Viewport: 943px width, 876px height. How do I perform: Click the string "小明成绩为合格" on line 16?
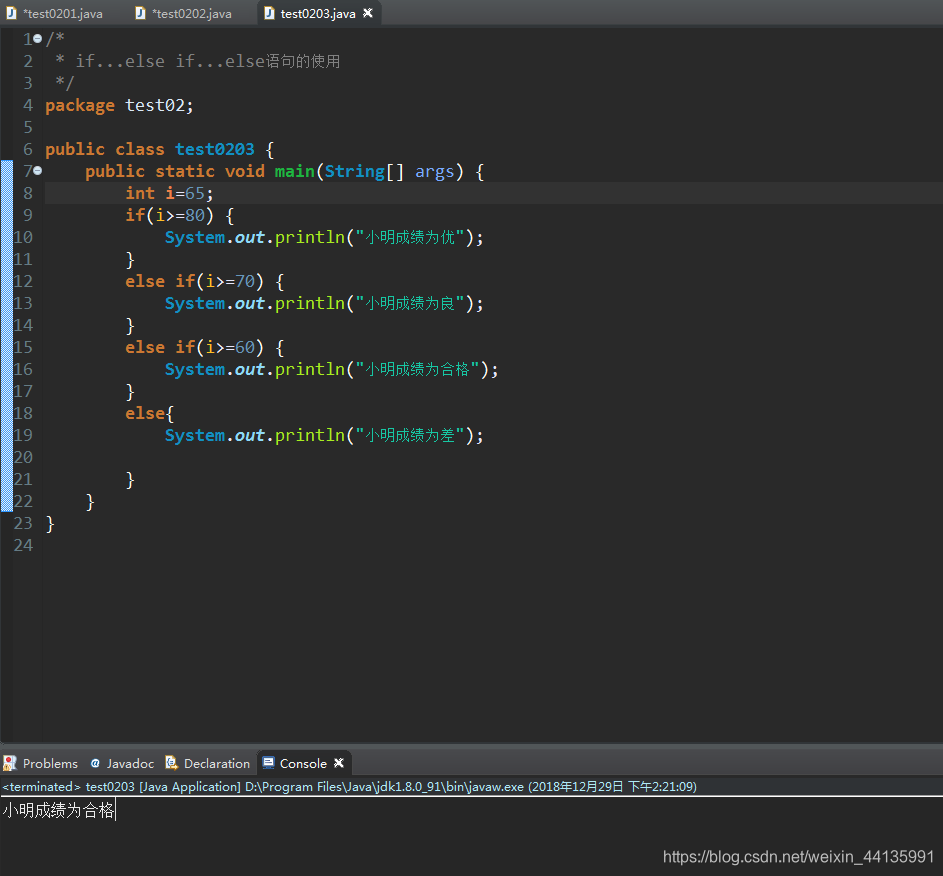tap(417, 369)
